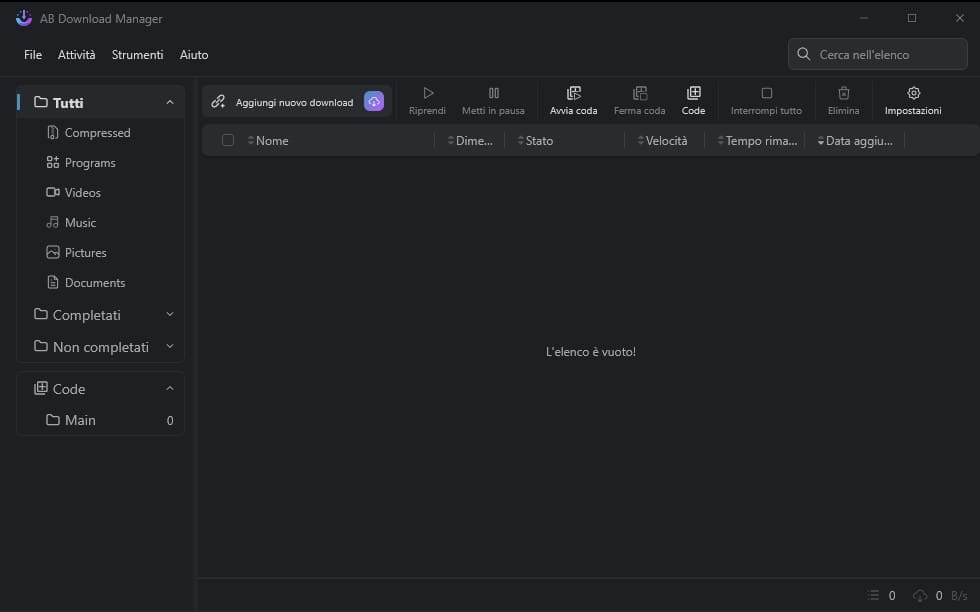980x612 pixels.
Task: Click the Riprendi play icon
Action: coord(428,93)
